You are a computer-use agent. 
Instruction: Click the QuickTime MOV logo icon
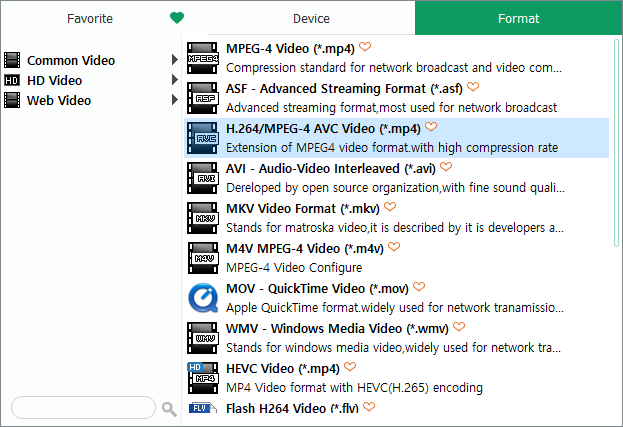[203, 298]
